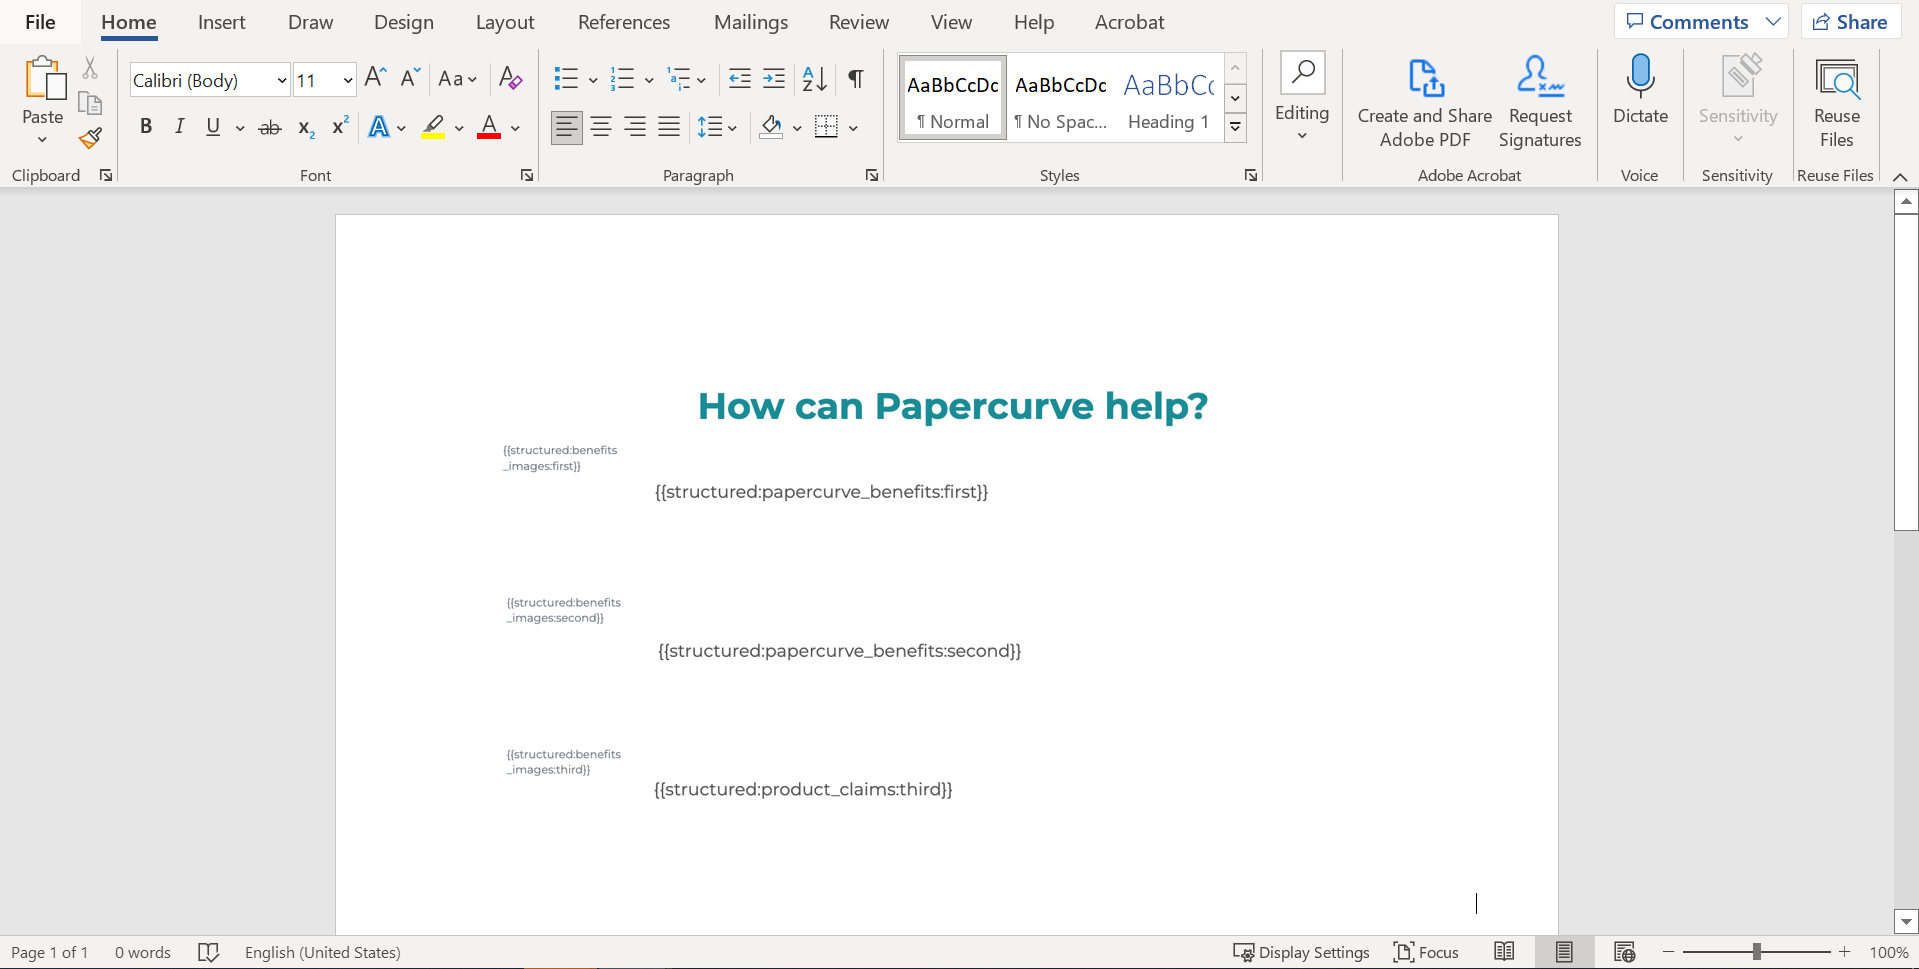Toggle center alignment
The width and height of the screenshot is (1919, 969).
point(601,127)
